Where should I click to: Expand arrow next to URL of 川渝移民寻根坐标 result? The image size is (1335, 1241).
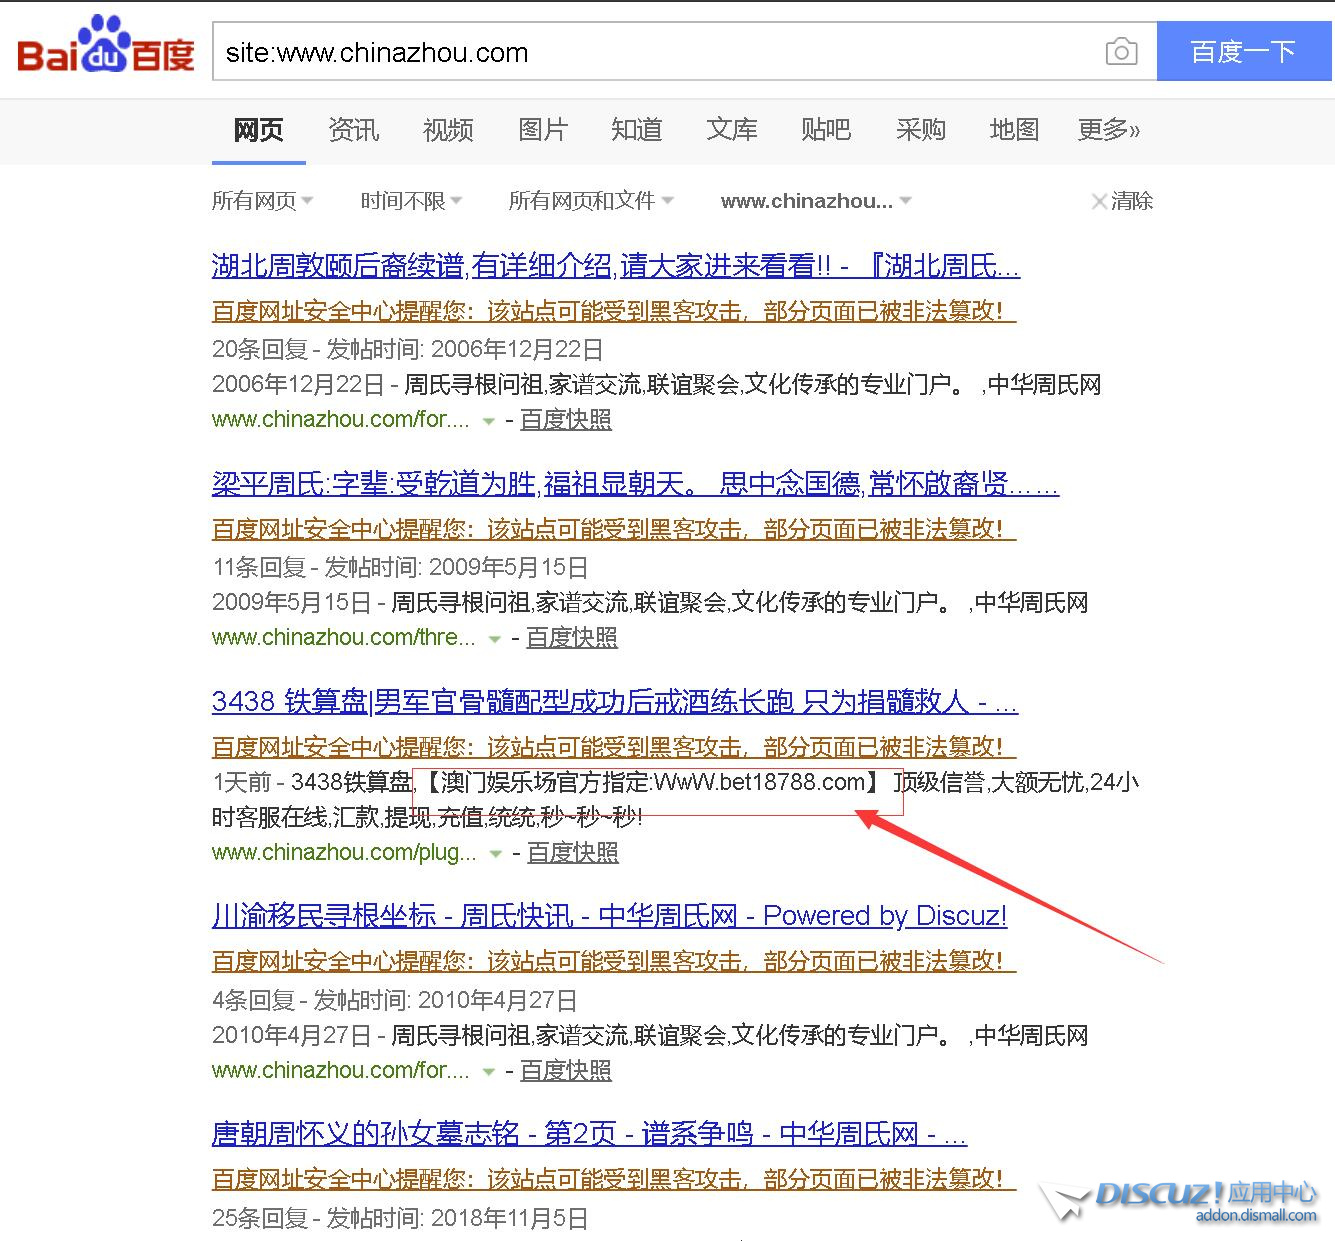[488, 1072]
